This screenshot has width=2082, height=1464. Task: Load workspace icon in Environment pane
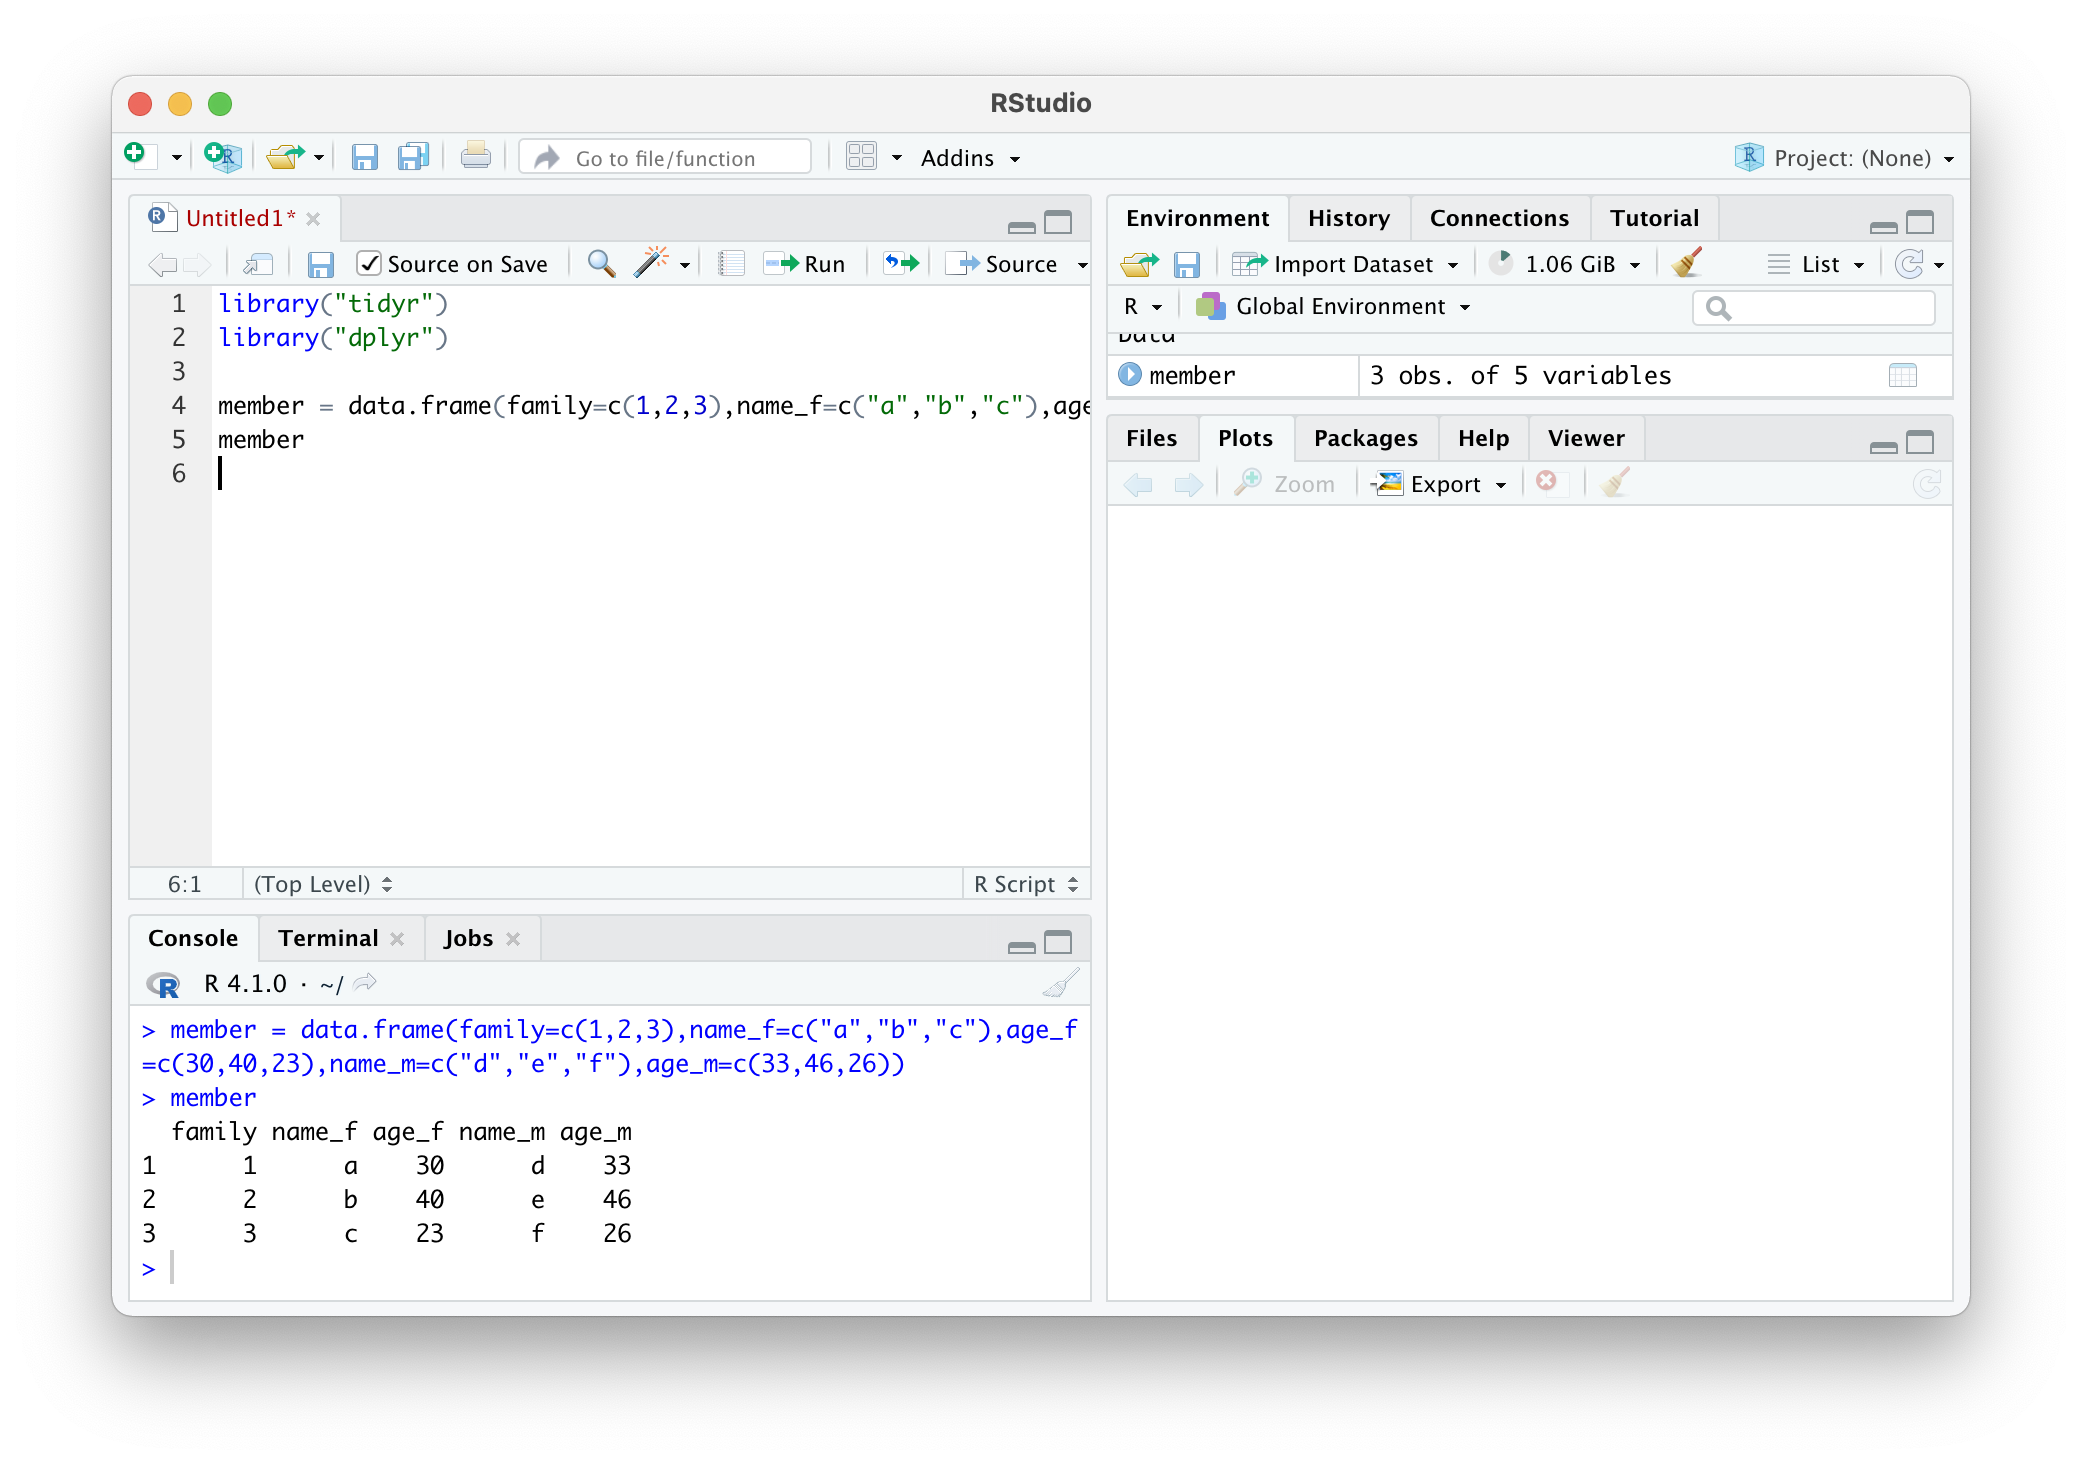tap(1139, 264)
